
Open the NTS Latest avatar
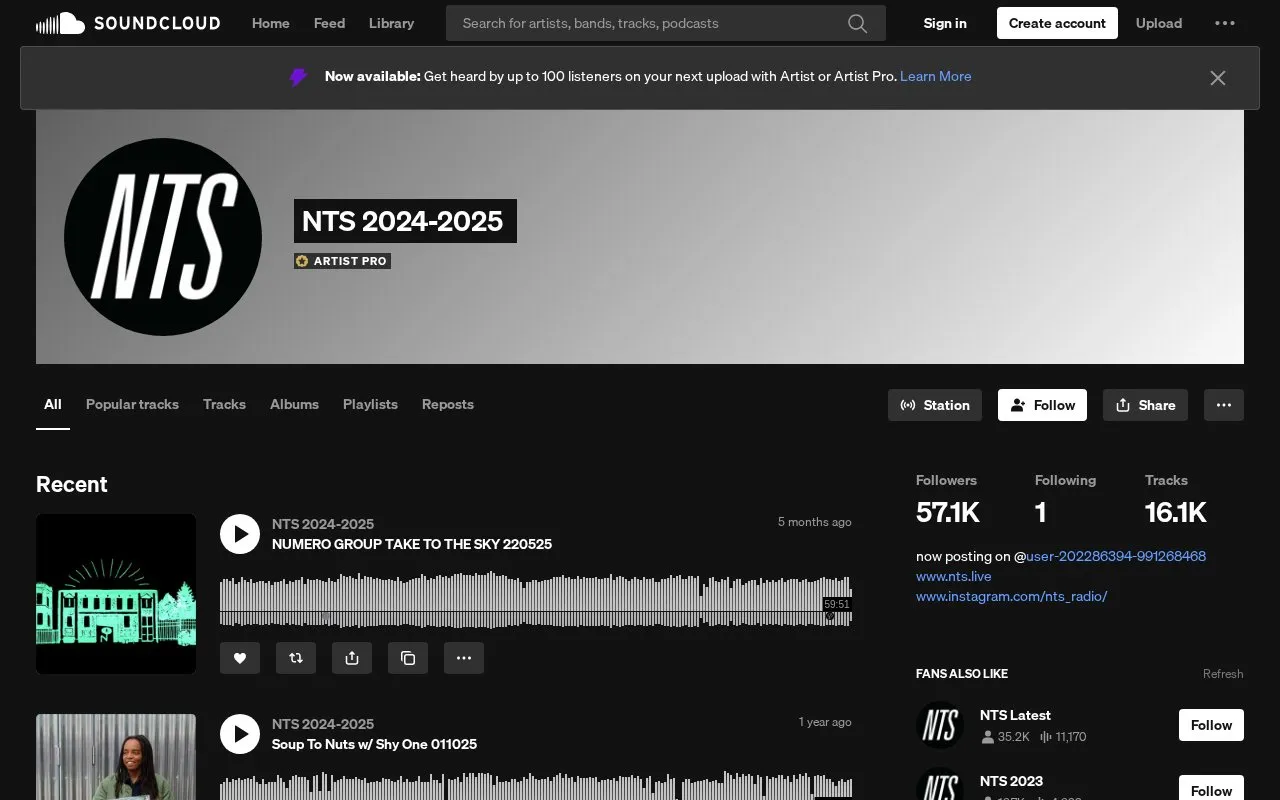tap(940, 725)
